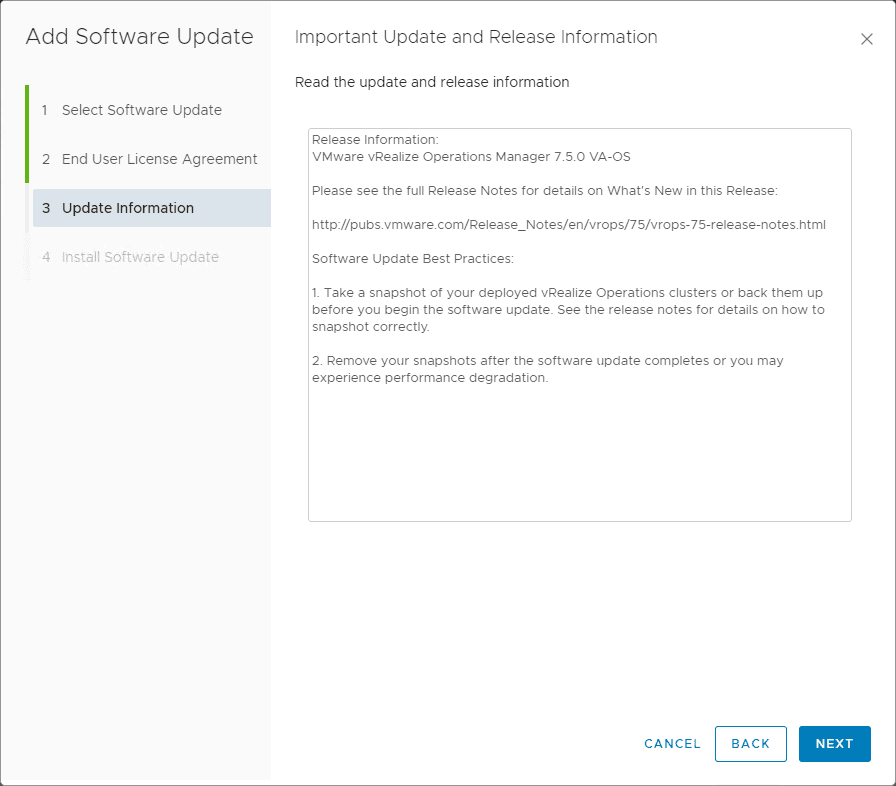896x786 pixels.
Task: Close the Add Software Update dialog
Action: click(867, 39)
